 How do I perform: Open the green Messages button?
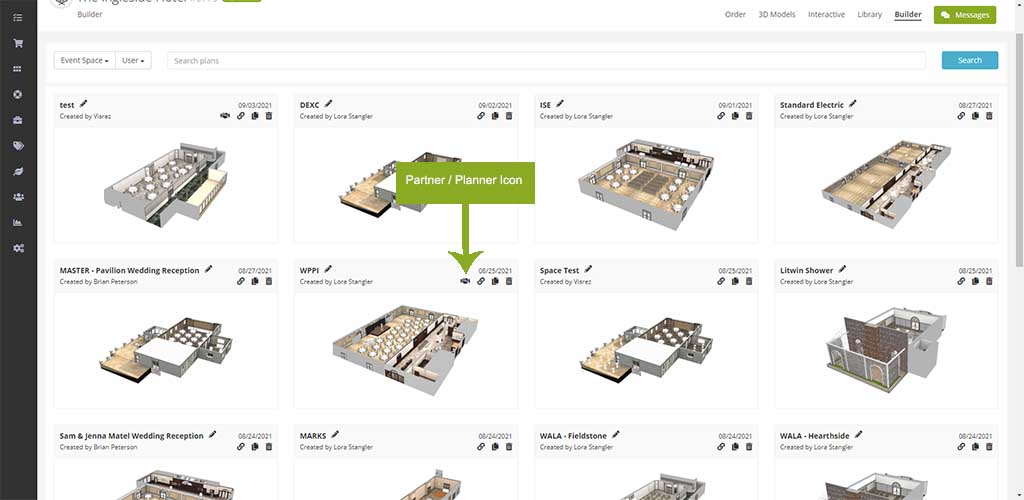coord(964,15)
